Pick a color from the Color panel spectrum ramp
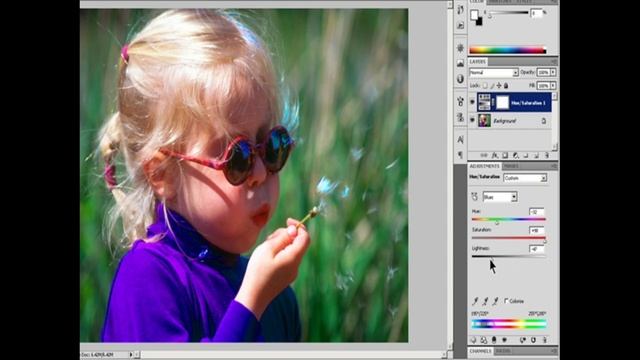The height and width of the screenshot is (360, 640). [507, 50]
